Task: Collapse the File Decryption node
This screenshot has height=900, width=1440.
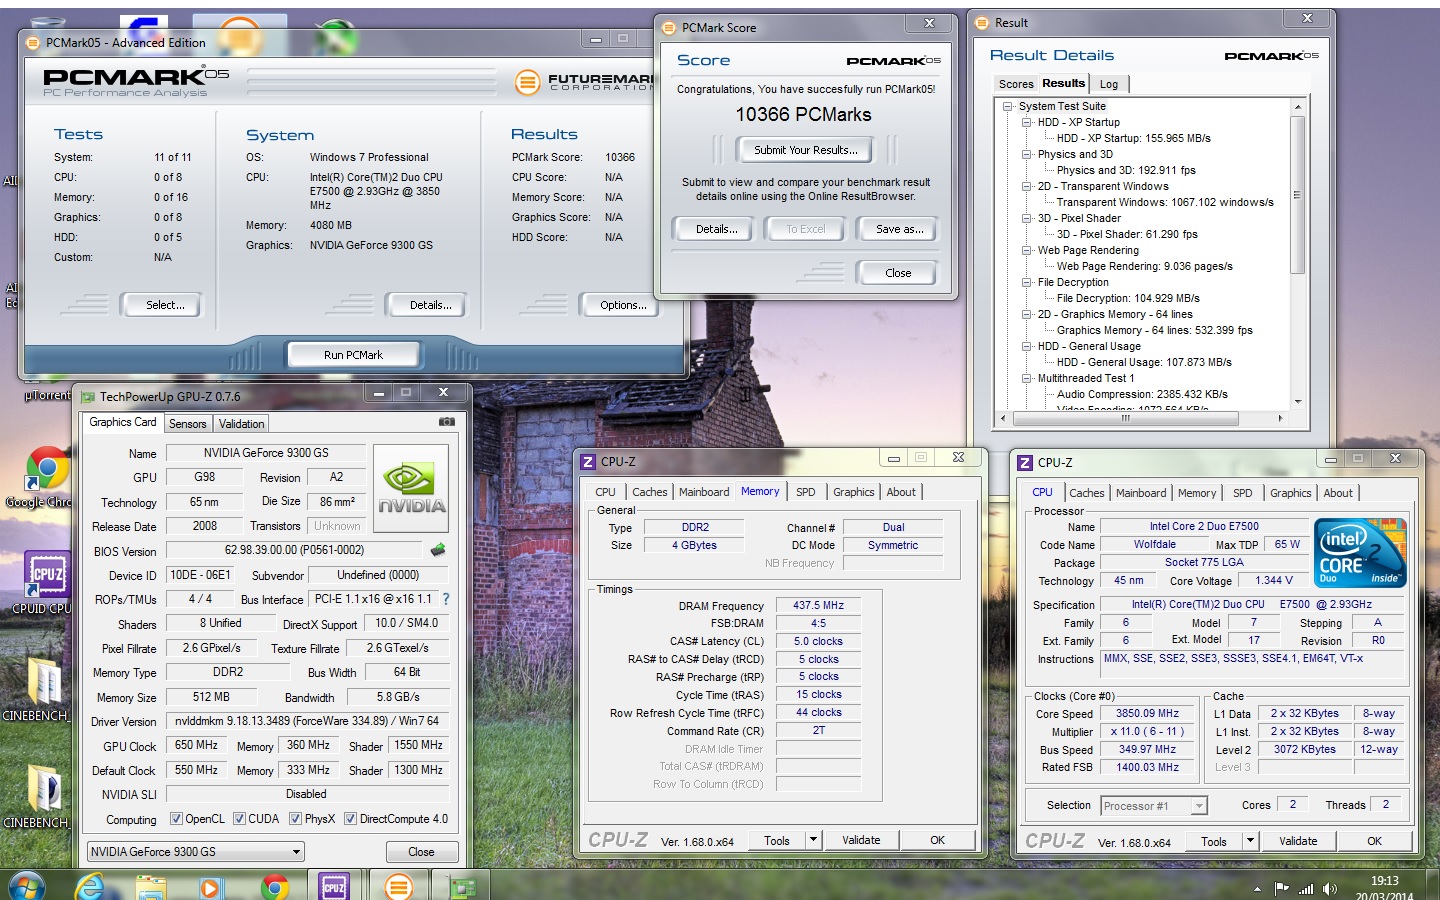Action: [x=1026, y=282]
